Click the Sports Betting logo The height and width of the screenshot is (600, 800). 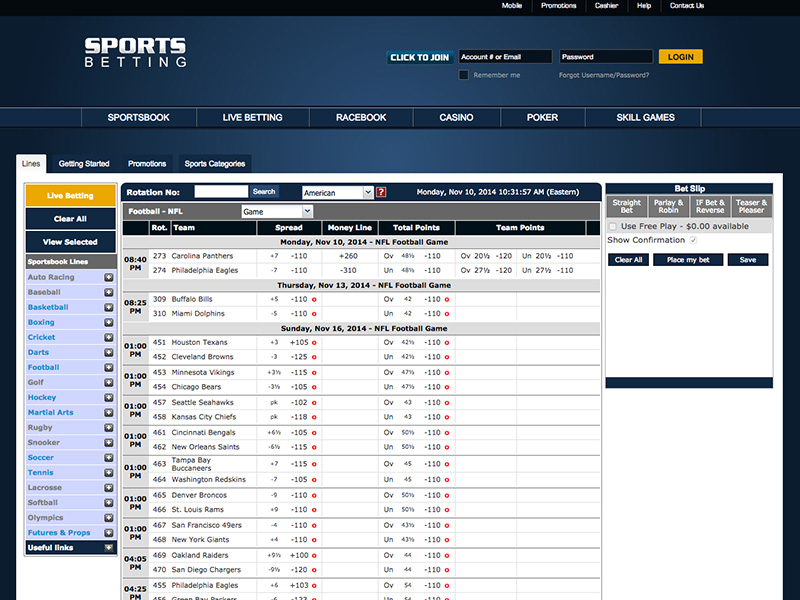click(x=136, y=53)
